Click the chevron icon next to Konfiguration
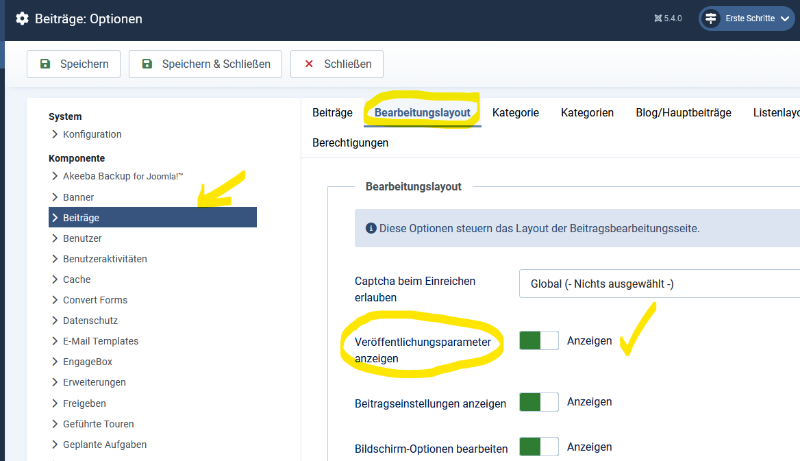This screenshot has width=800, height=461. click(54, 134)
